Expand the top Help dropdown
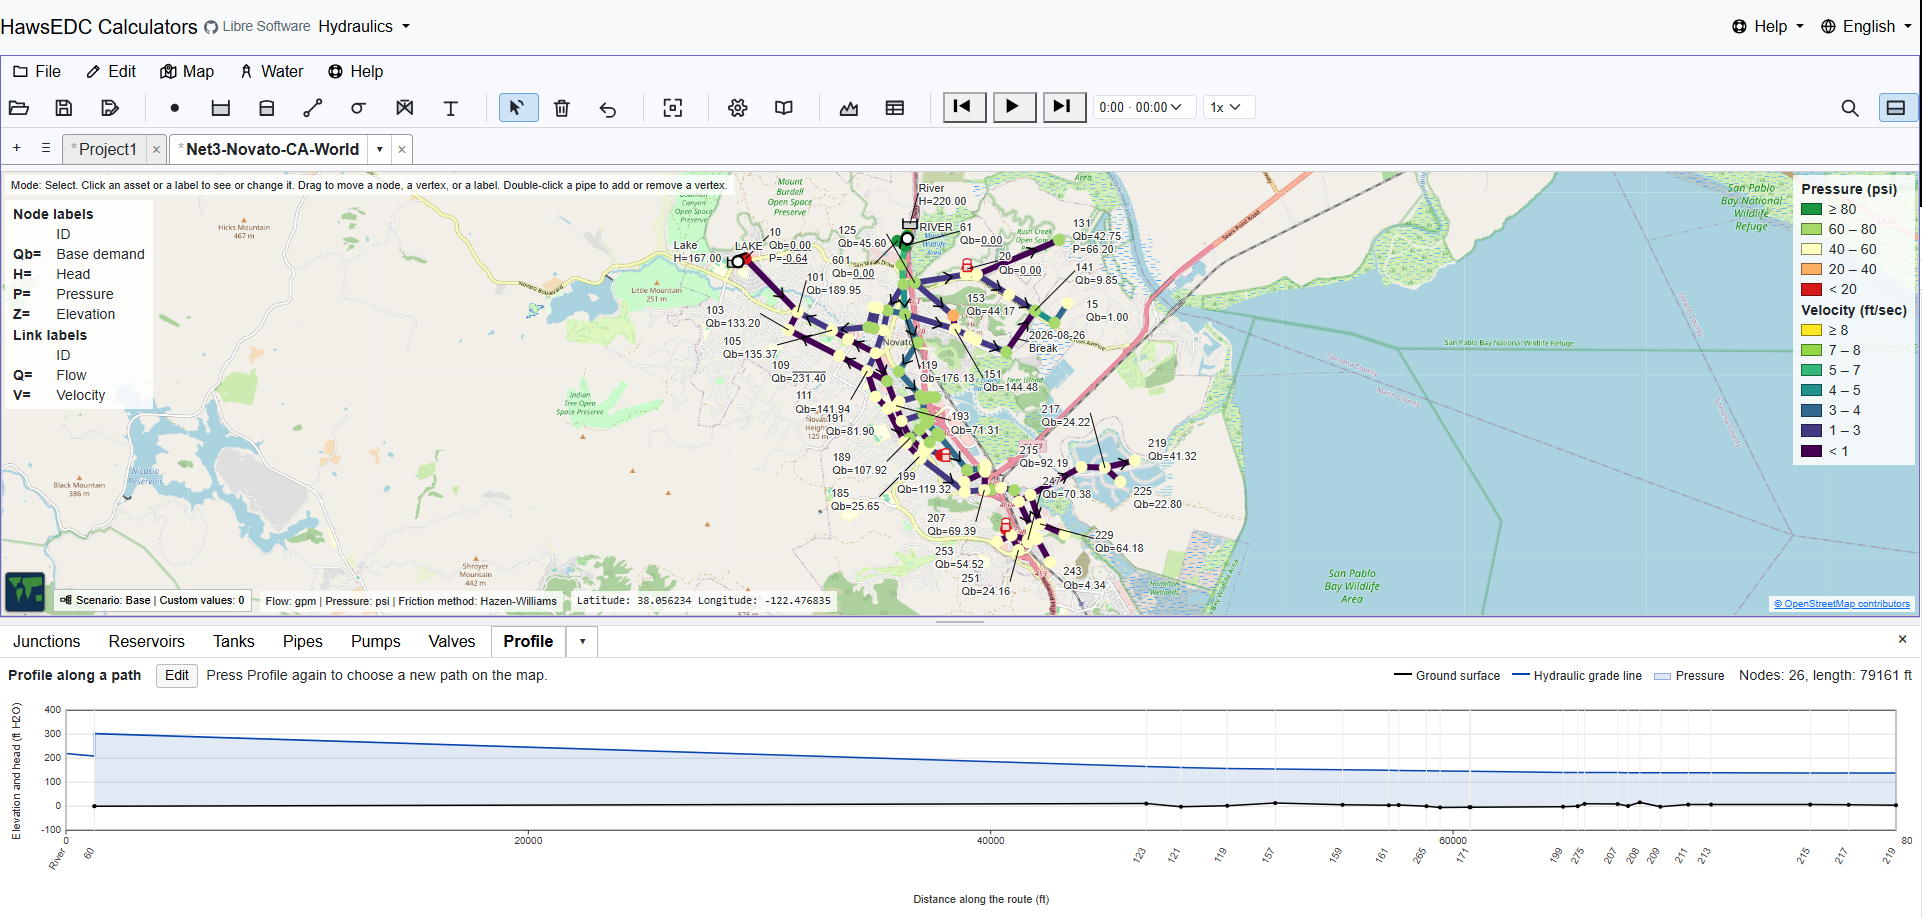 pos(1768,27)
